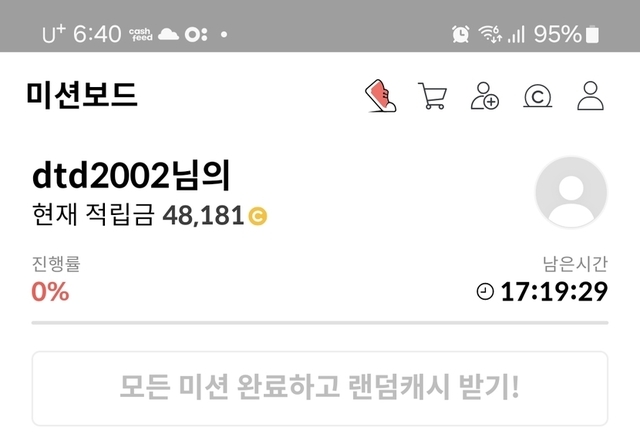Tap the invite friend icon

pos(485,96)
